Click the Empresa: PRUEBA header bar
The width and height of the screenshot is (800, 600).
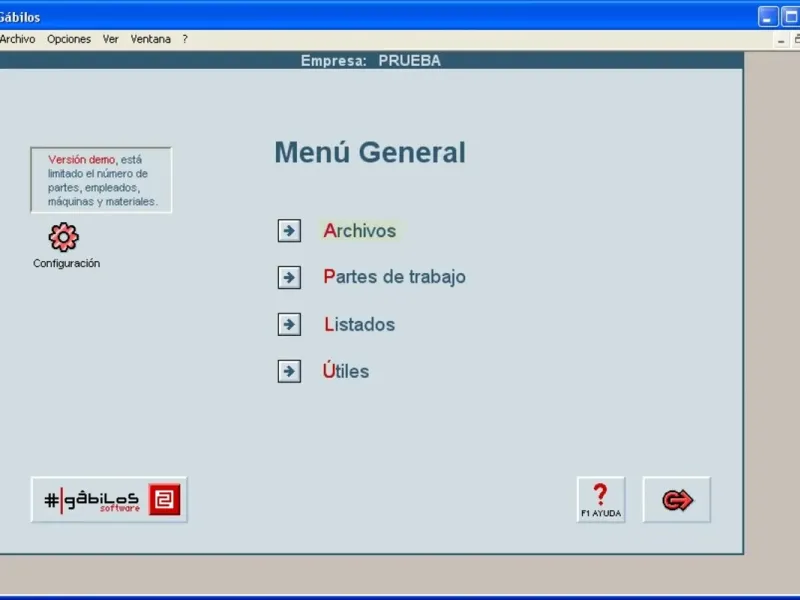[x=371, y=61]
